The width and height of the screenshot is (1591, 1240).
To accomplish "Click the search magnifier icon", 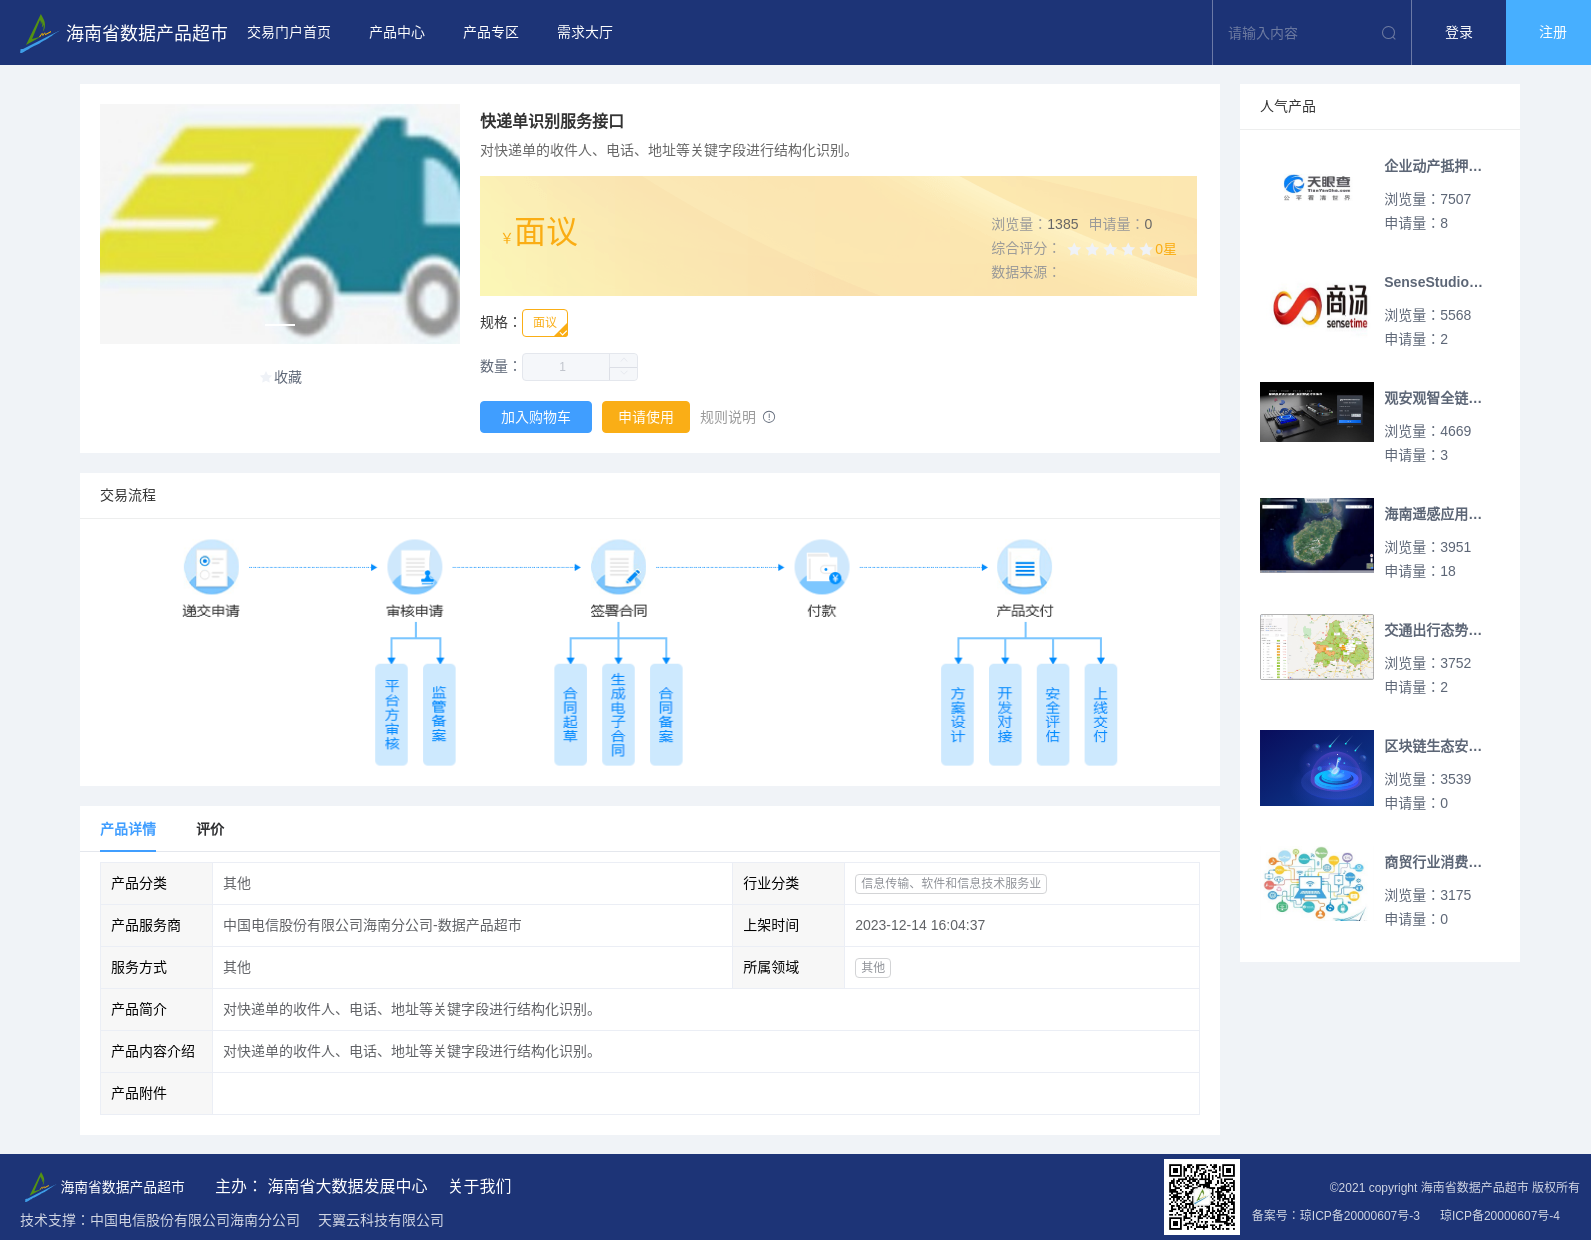I will coord(1389,33).
